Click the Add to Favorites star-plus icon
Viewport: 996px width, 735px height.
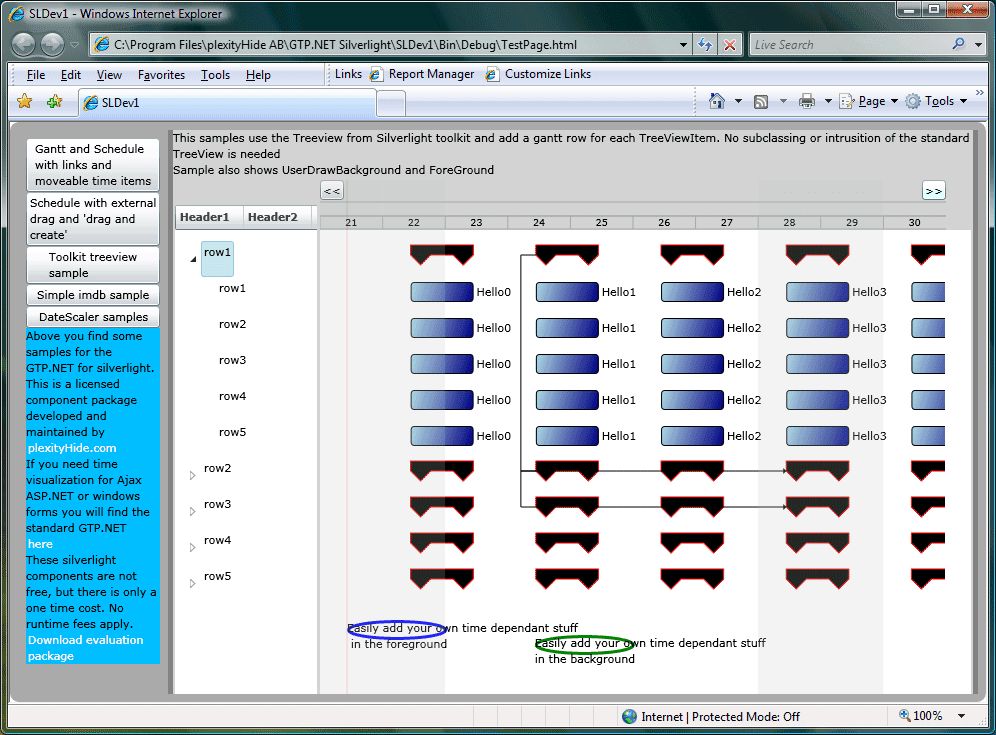pos(54,102)
